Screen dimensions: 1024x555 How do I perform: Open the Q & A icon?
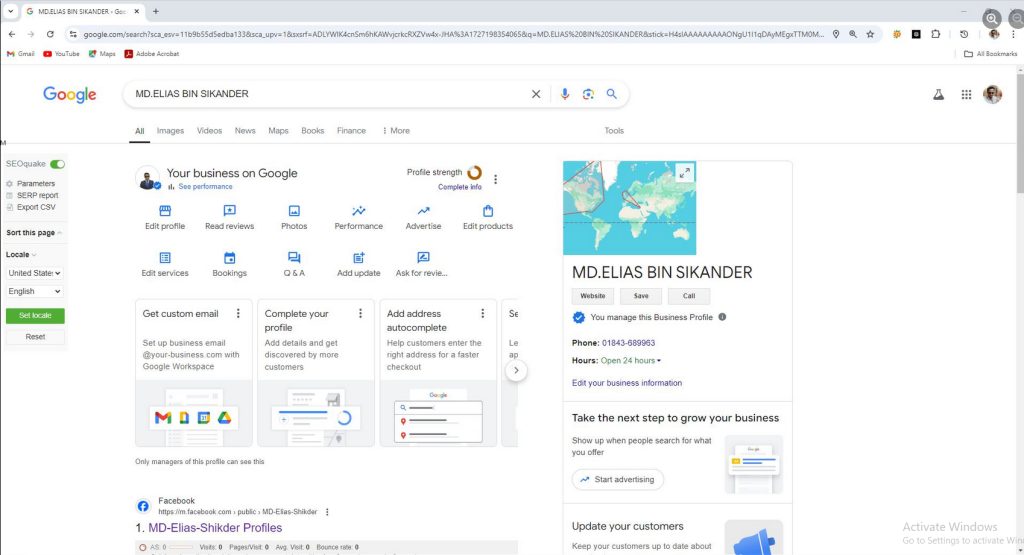click(294, 258)
